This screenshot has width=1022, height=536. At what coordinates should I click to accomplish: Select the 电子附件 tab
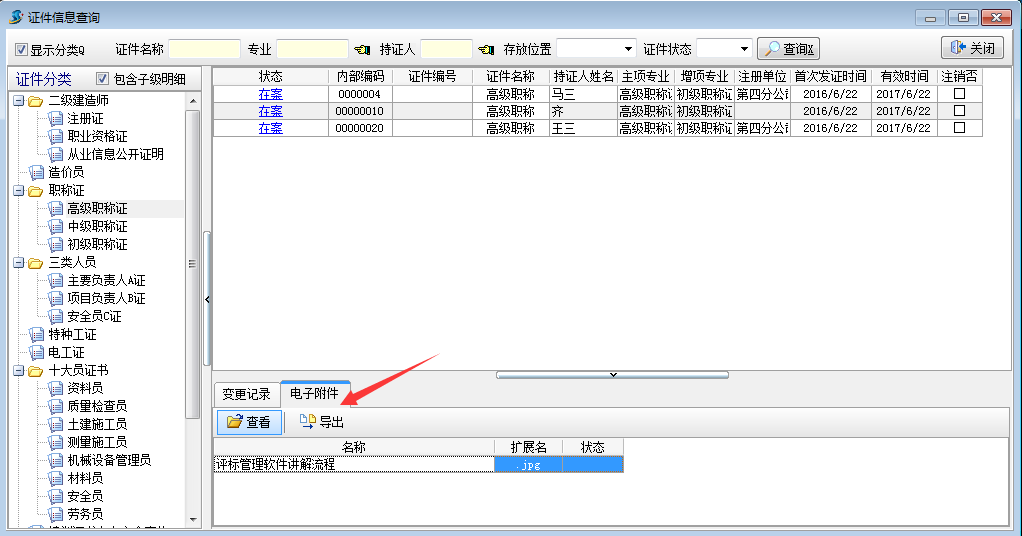click(x=314, y=394)
